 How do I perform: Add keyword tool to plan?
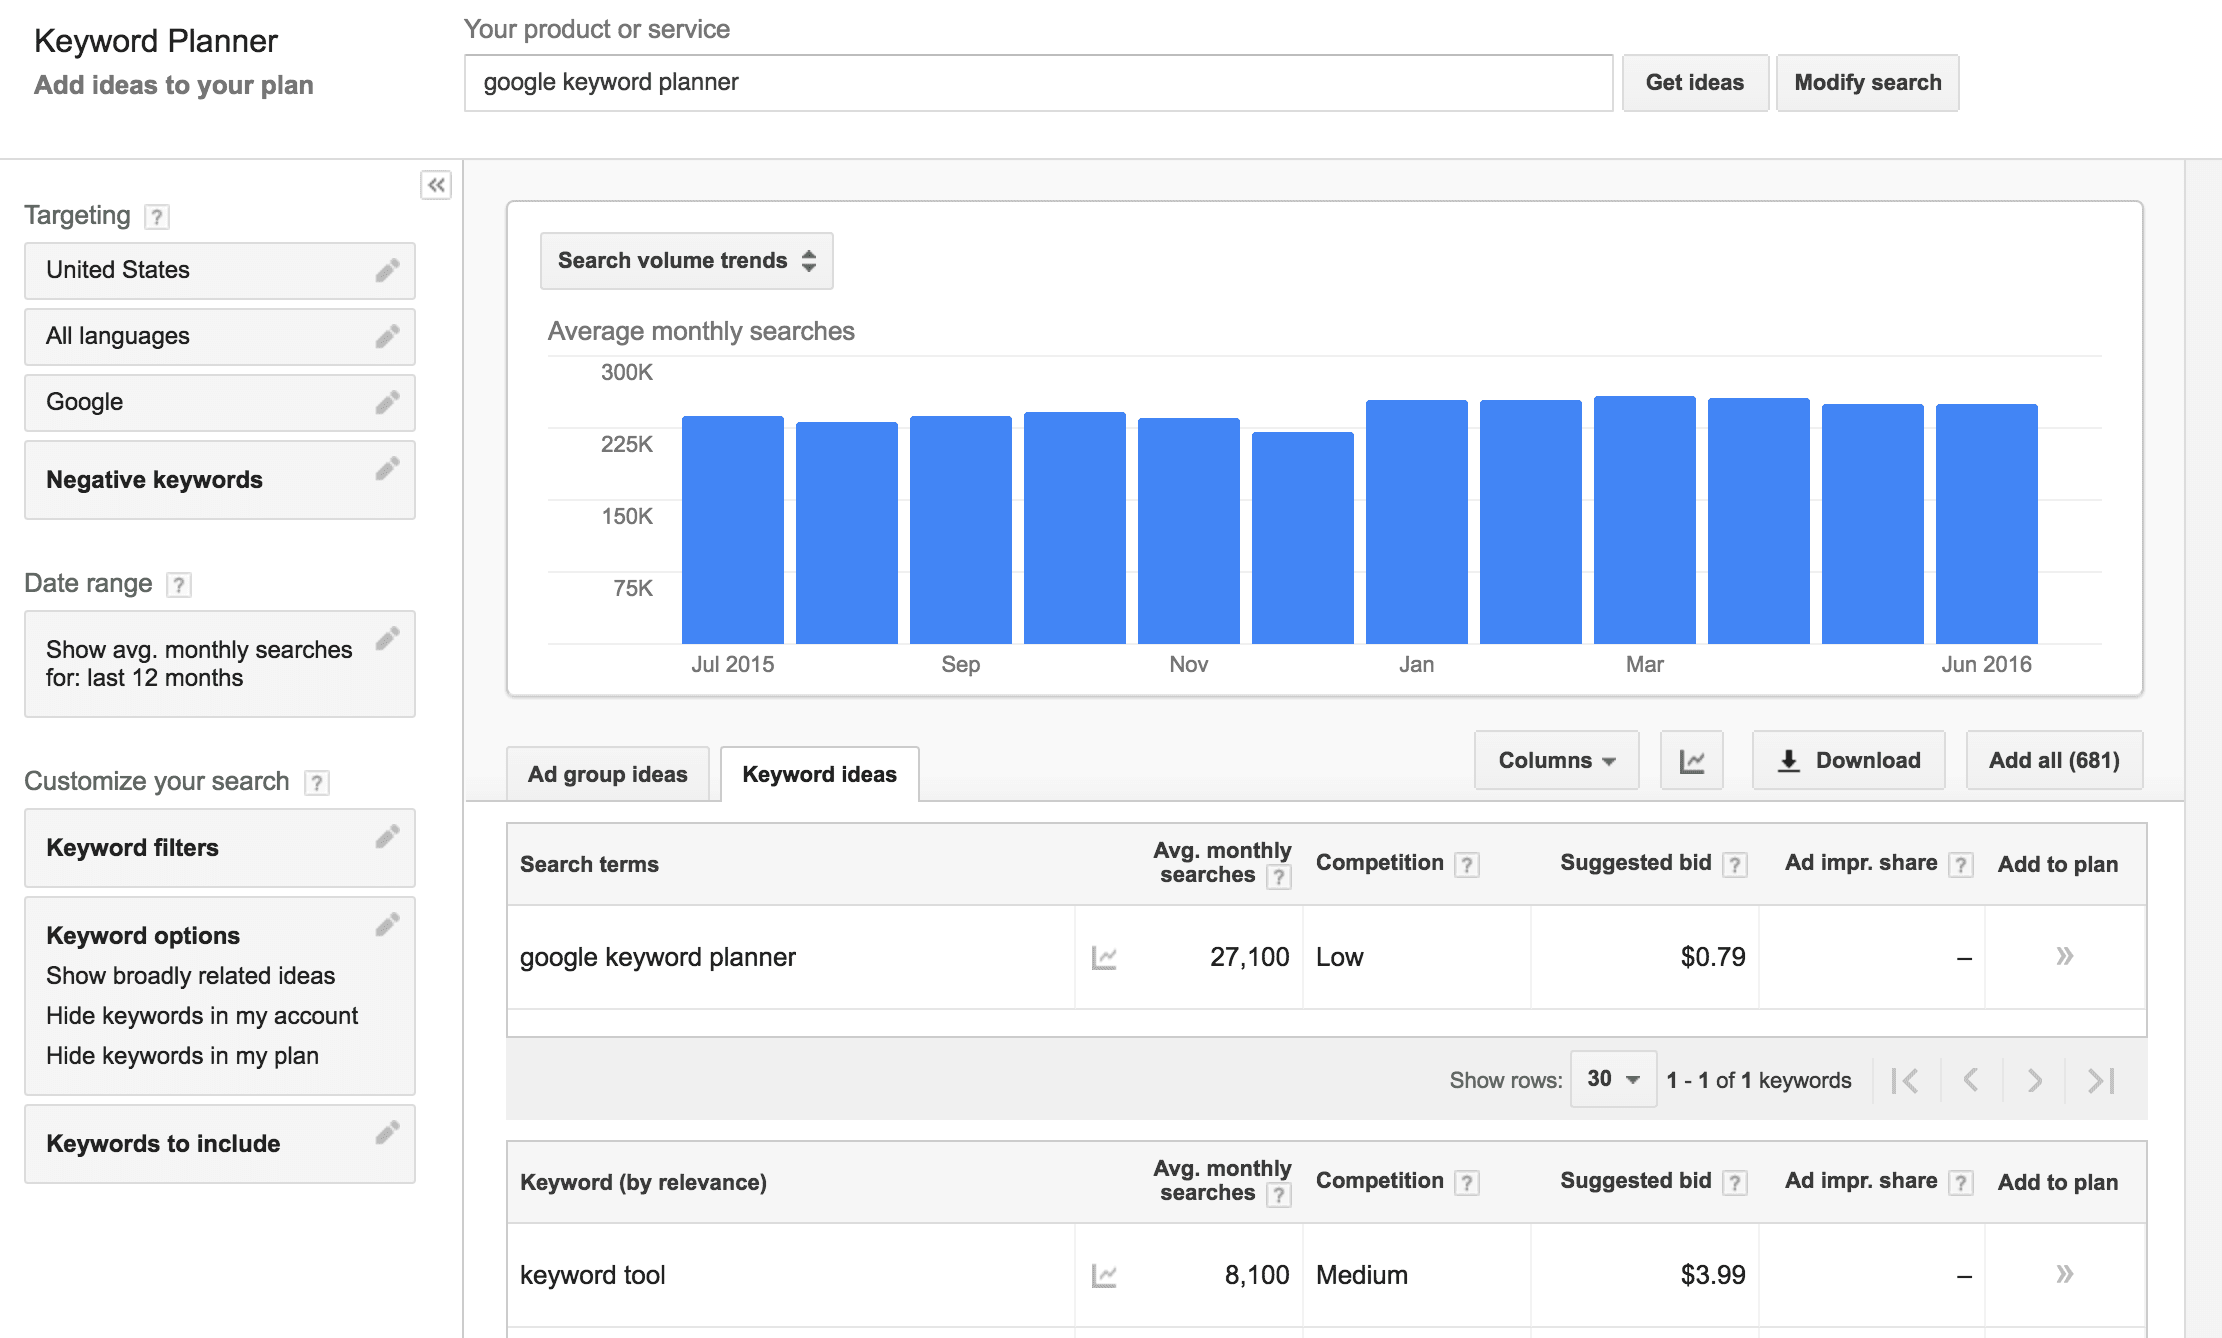pos(2064,1274)
